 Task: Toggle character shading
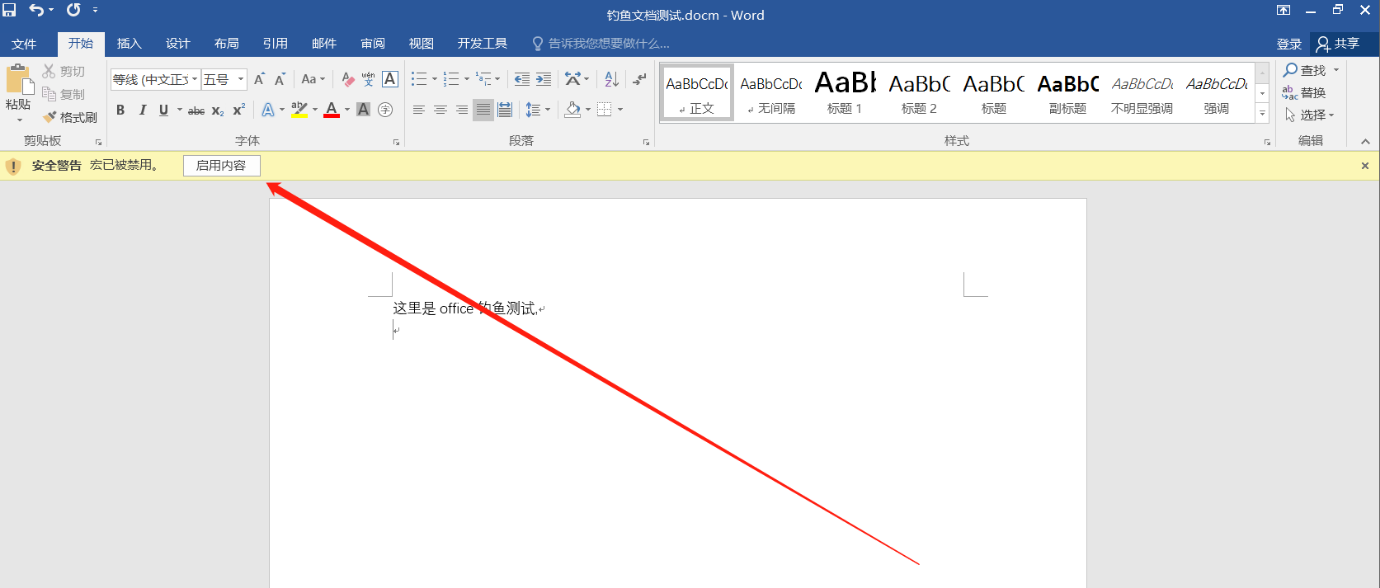point(364,110)
